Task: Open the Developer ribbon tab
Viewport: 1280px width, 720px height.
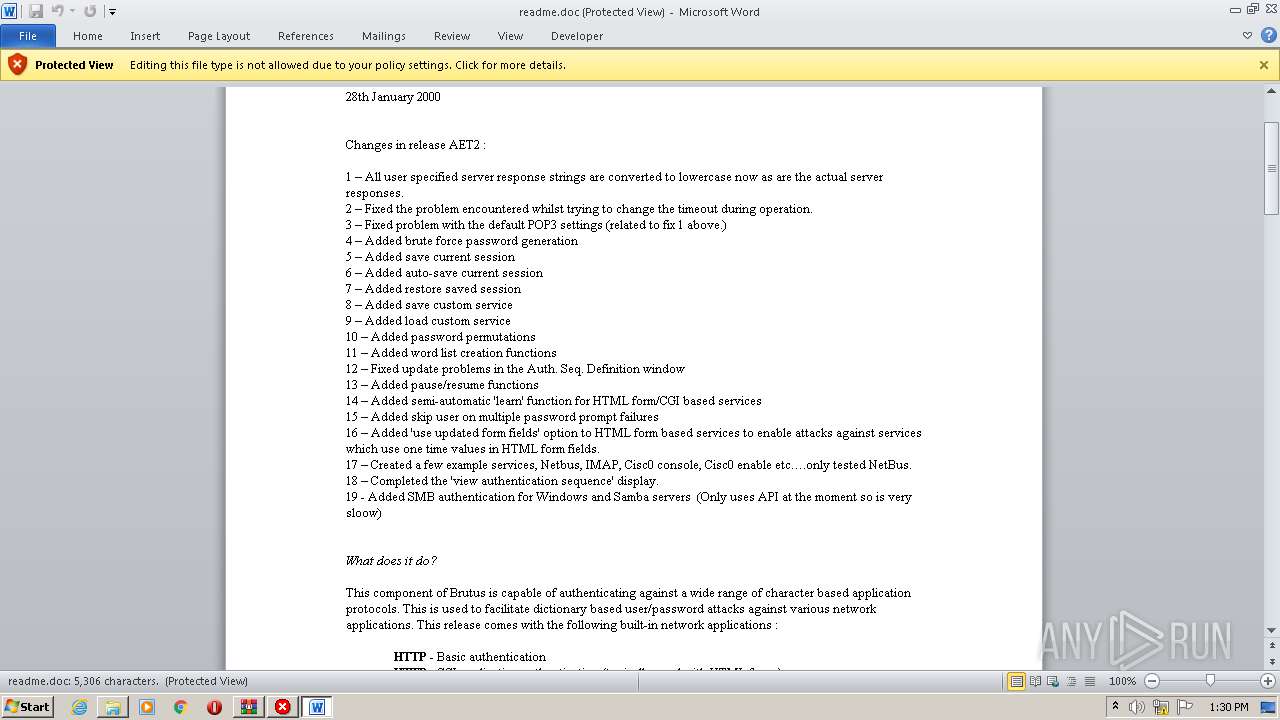Action: point(577,36)
